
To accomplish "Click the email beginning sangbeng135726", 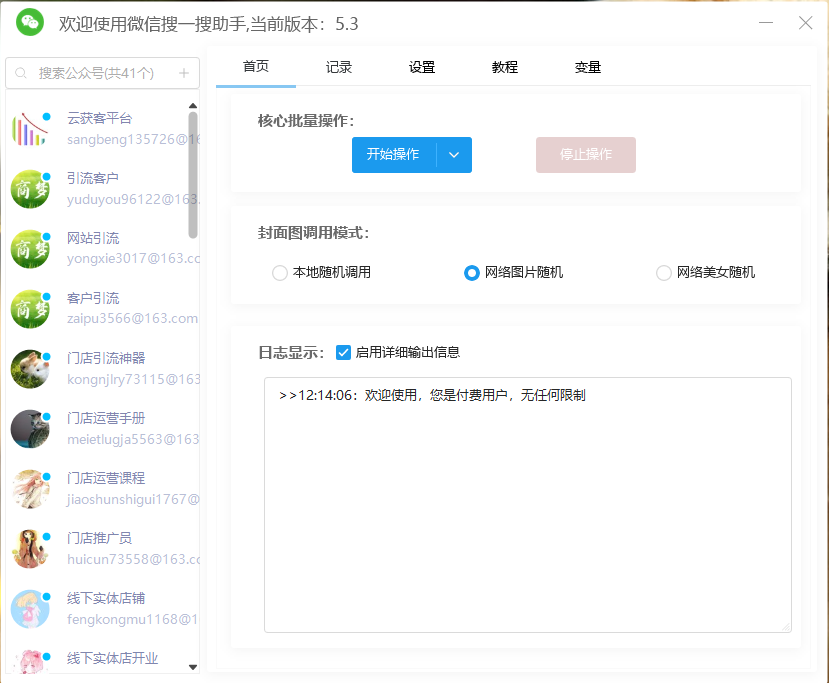I will (x=133, y=140).
